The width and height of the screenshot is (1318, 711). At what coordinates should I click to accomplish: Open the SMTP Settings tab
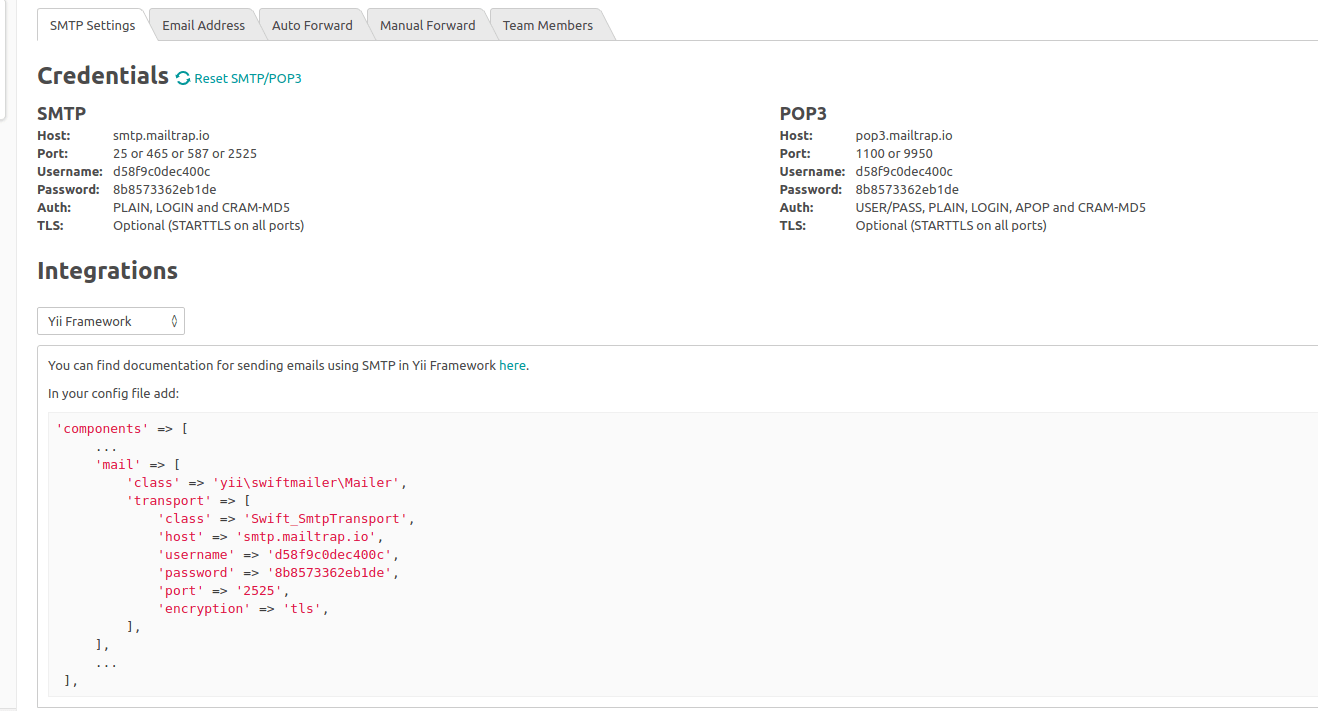pos(93,25)
